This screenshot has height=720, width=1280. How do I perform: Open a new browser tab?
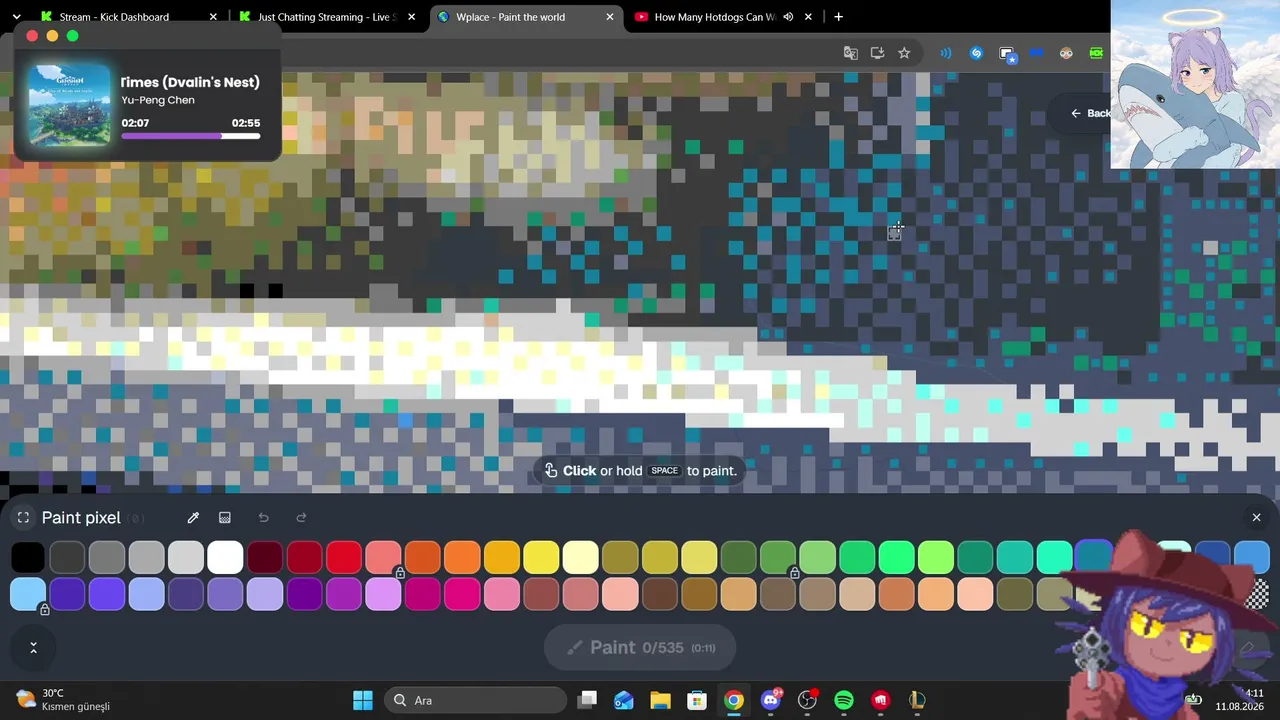click(x=838, y=17)
